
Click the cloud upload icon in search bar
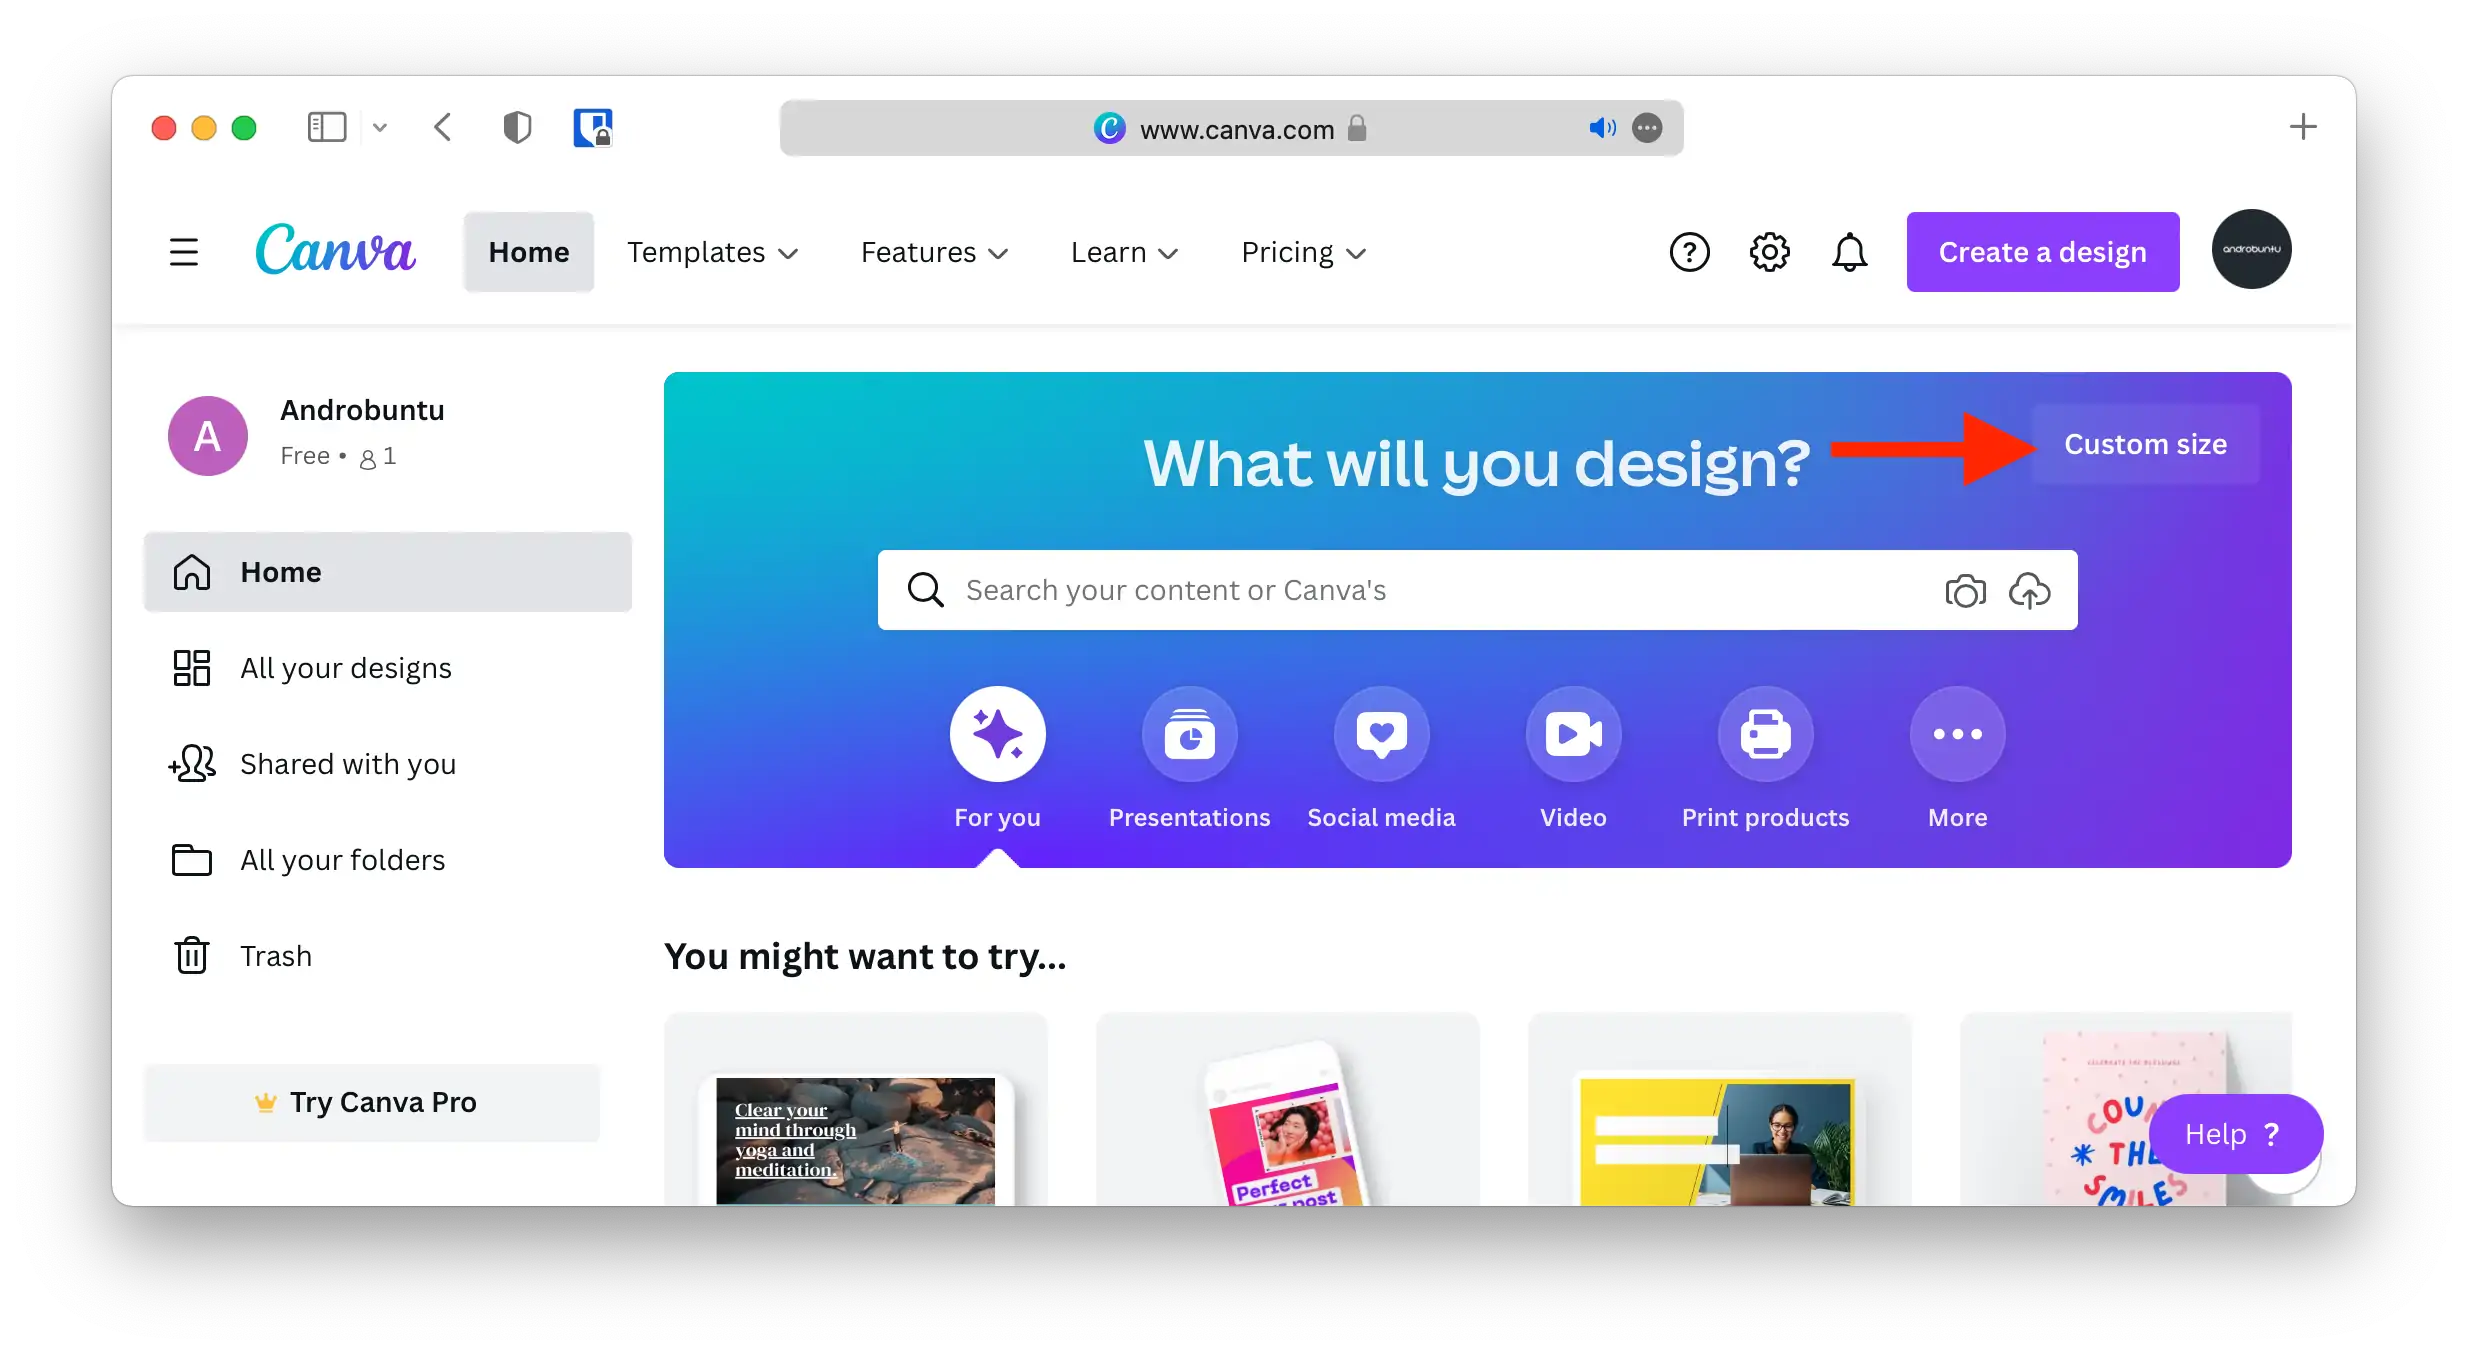pyautogui.click(x=2029, y=591)
